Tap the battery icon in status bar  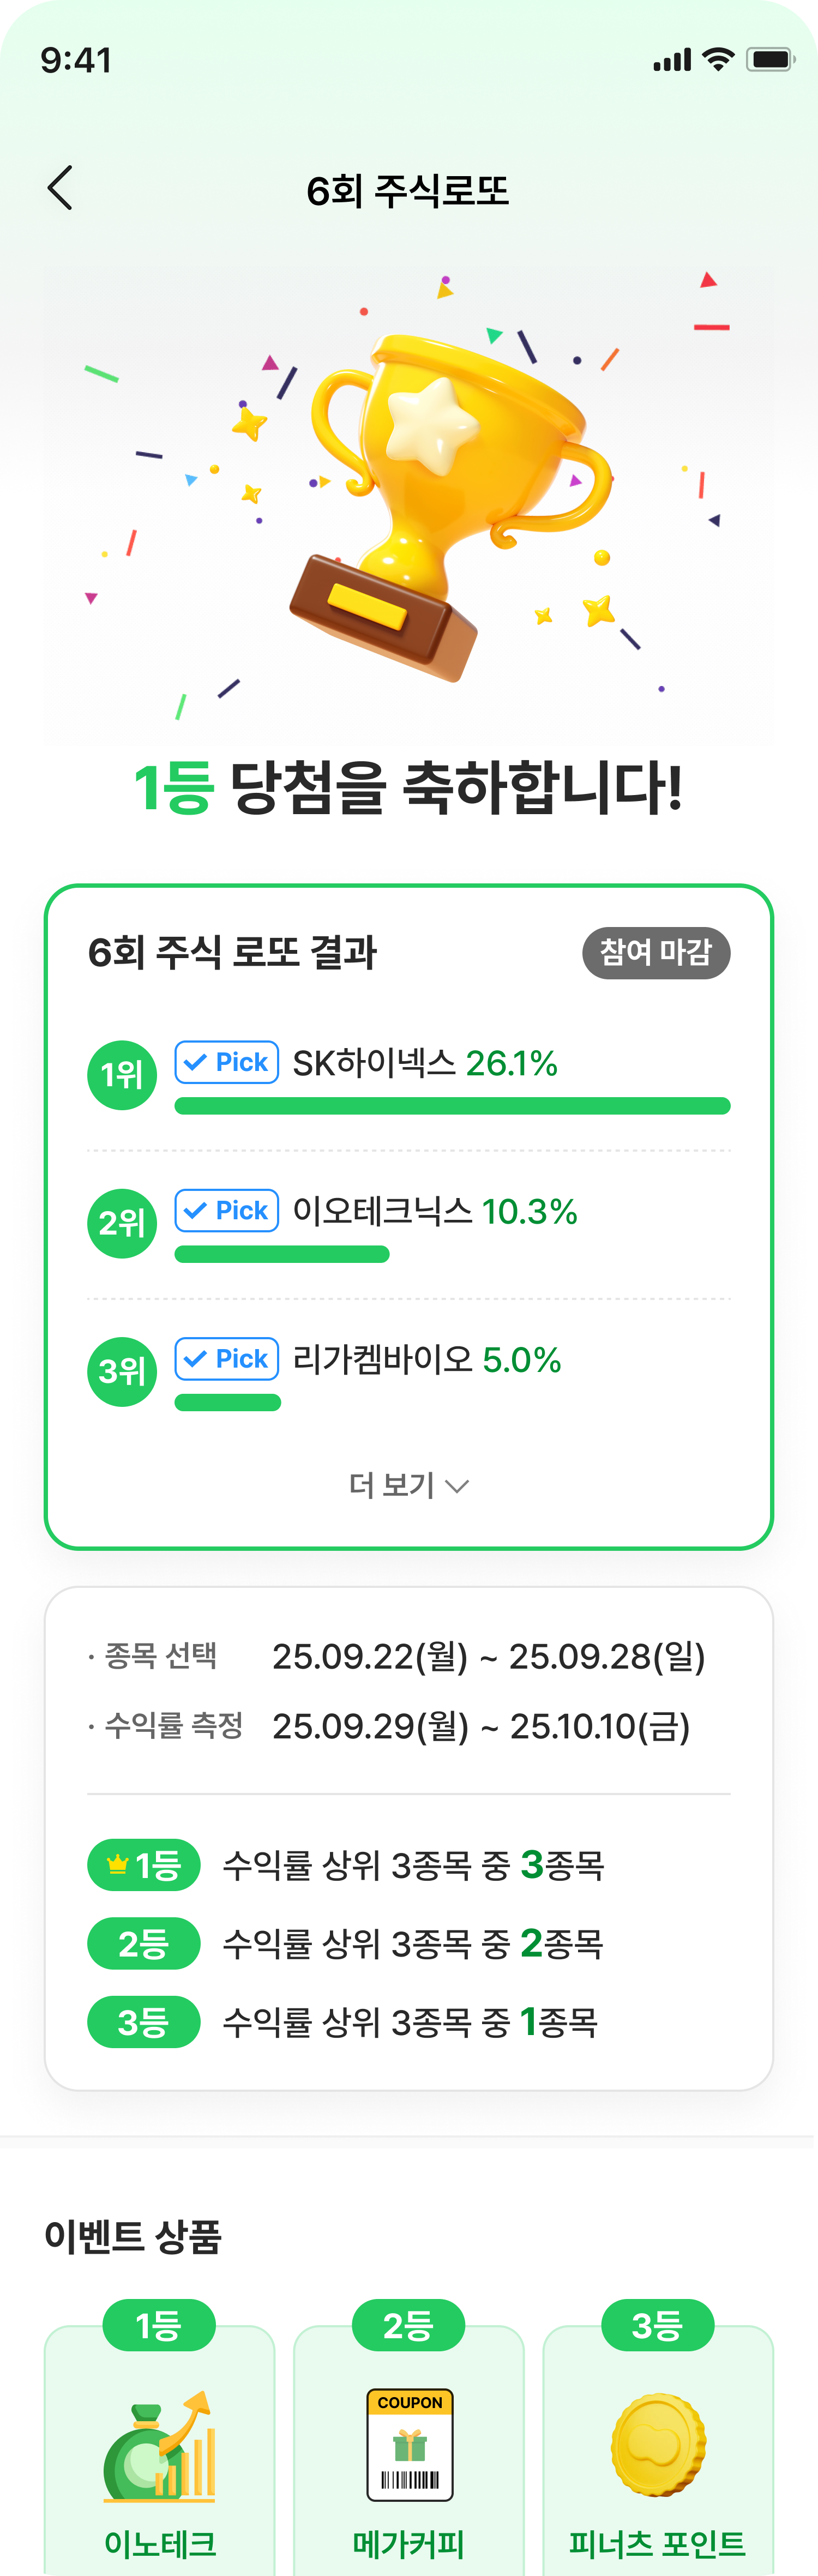[770, 60]
